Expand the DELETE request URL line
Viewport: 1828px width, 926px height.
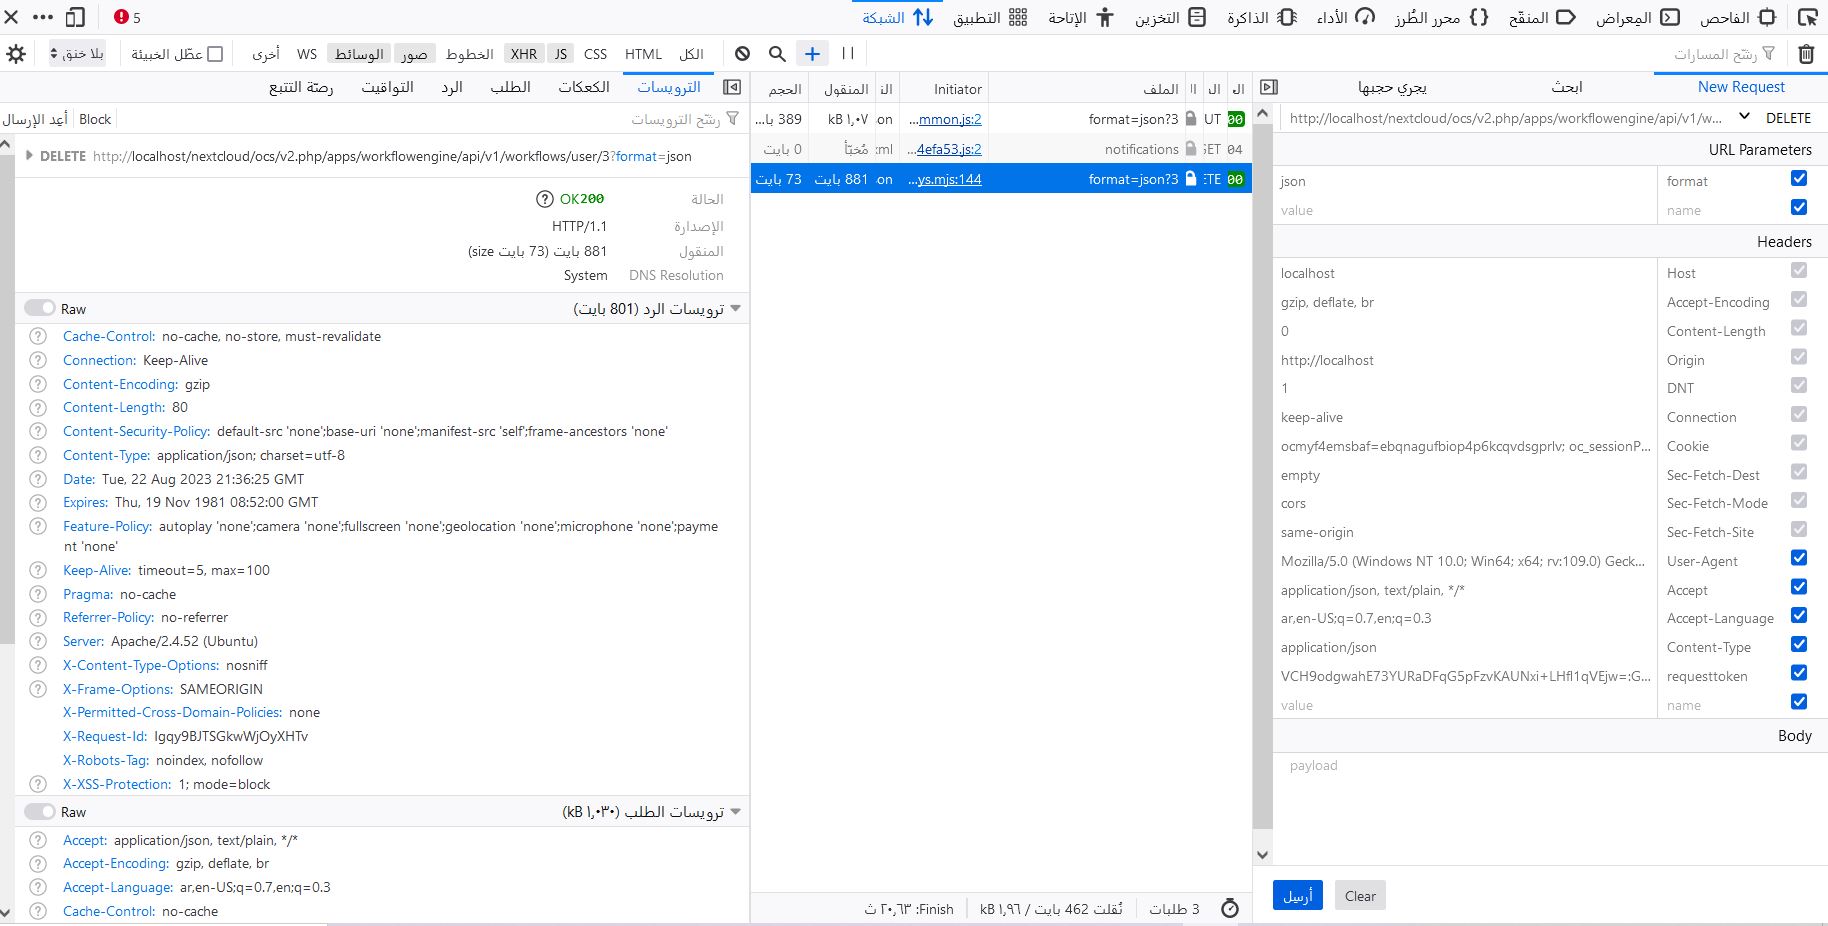click(x=29, y=156)
